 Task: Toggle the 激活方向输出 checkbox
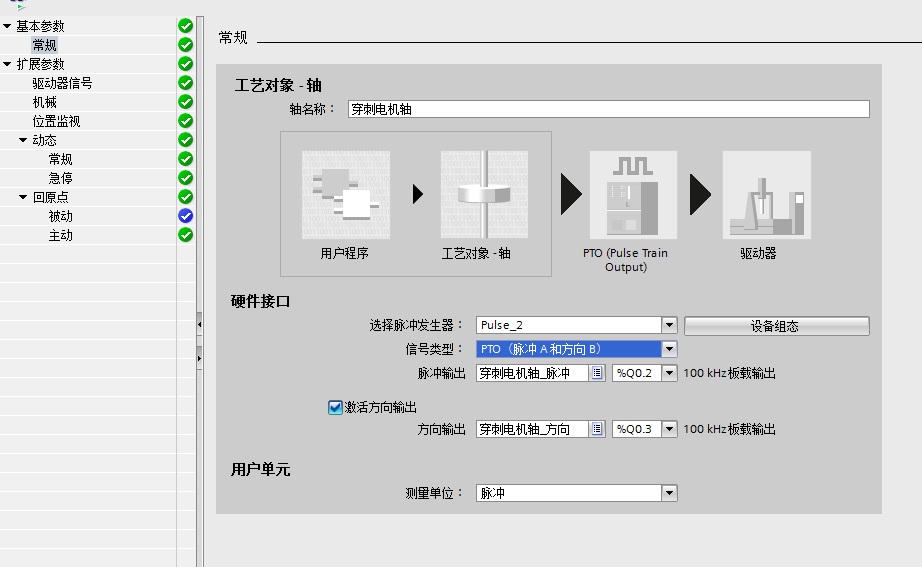pyautogui.click(x=335, y=407)
